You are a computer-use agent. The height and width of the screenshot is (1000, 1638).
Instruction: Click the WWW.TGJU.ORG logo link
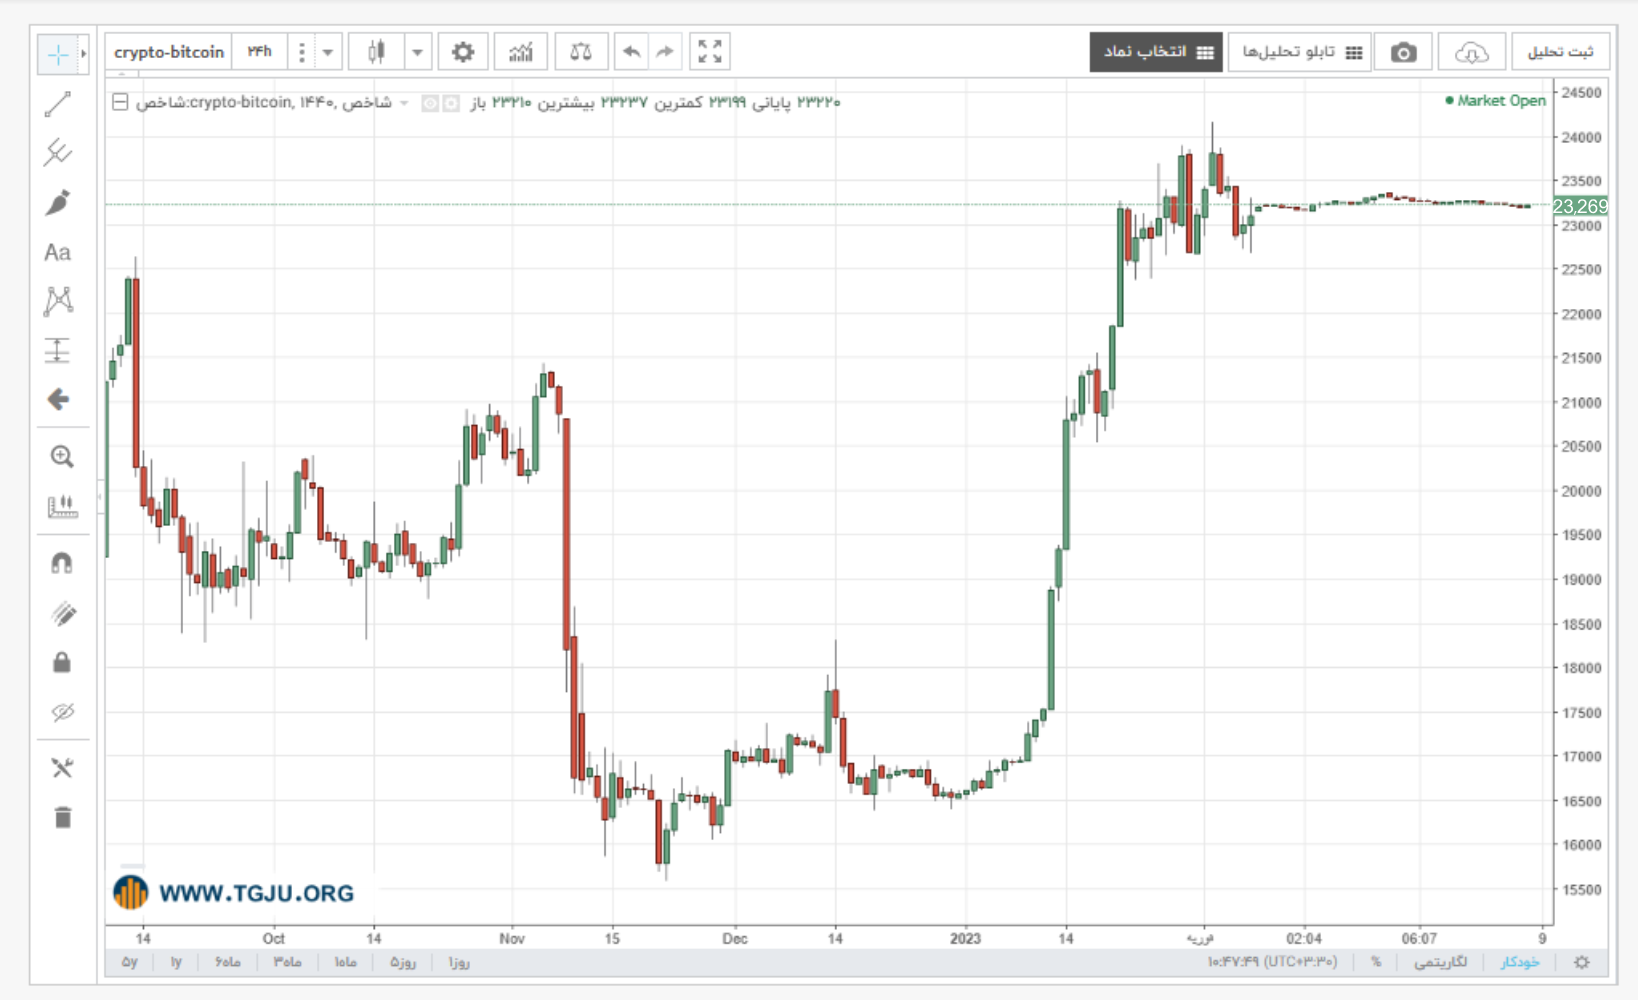pyautogui.click(x=233, y=892)
